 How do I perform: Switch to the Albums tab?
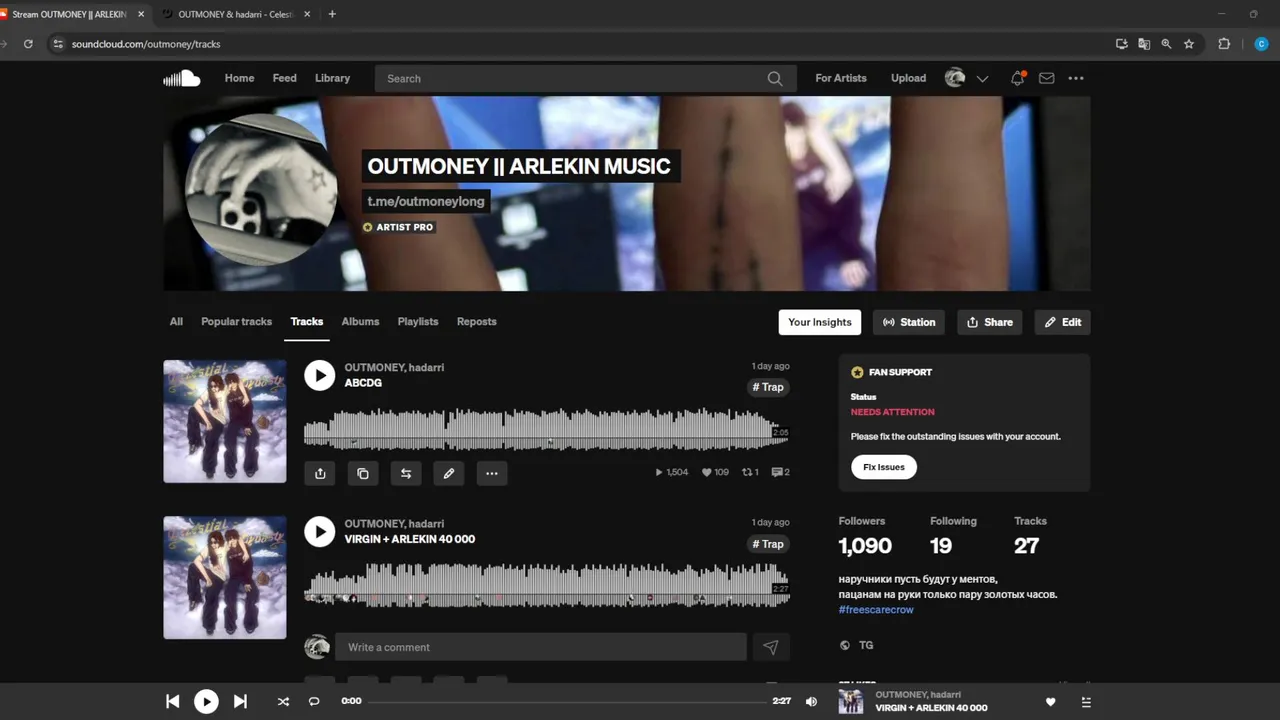[360, 322]
